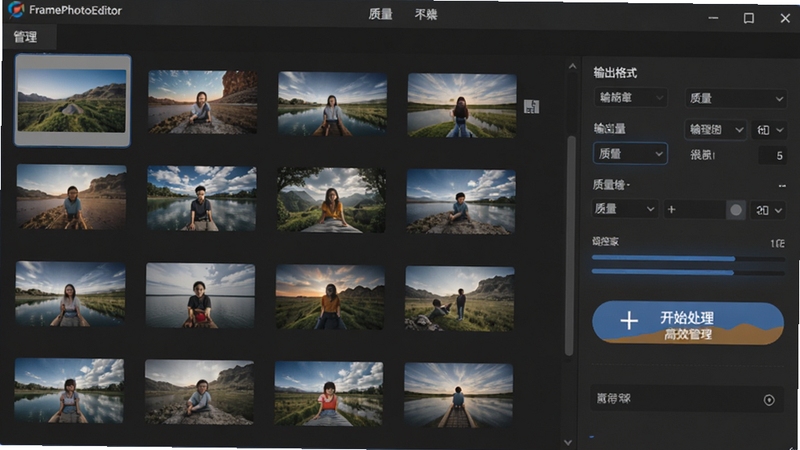
Task: Click the 开始处理 button
Action: pyautogui.click(x=688, y=323)
